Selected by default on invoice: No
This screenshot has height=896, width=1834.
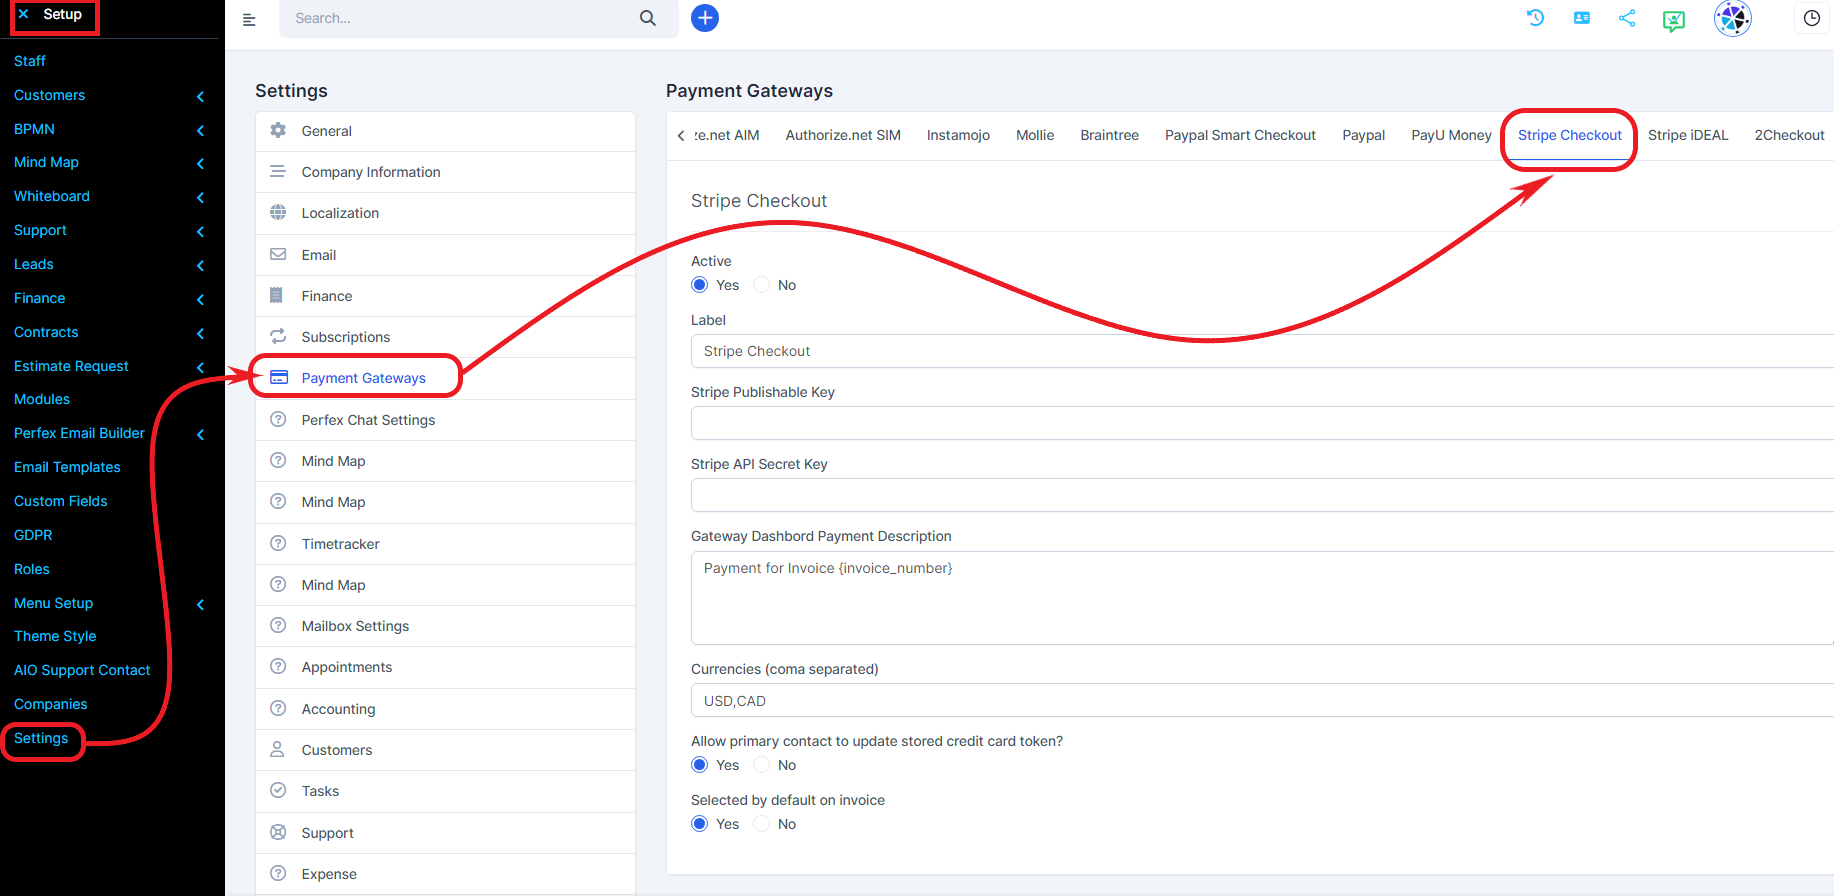[x=762, y=824]
